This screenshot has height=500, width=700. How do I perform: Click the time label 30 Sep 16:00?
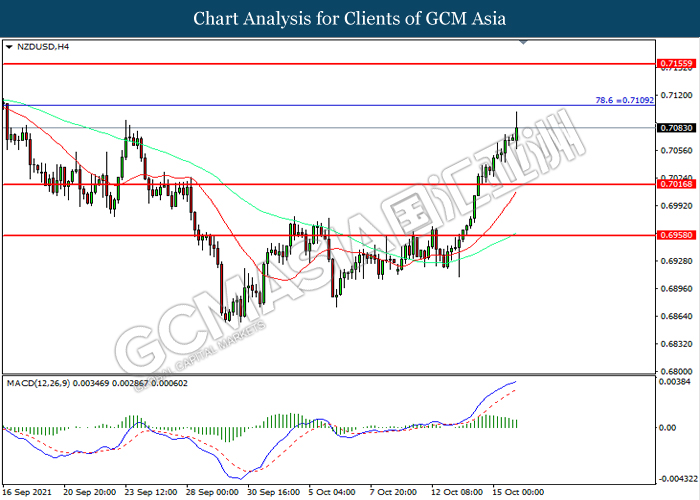point(274,492)
